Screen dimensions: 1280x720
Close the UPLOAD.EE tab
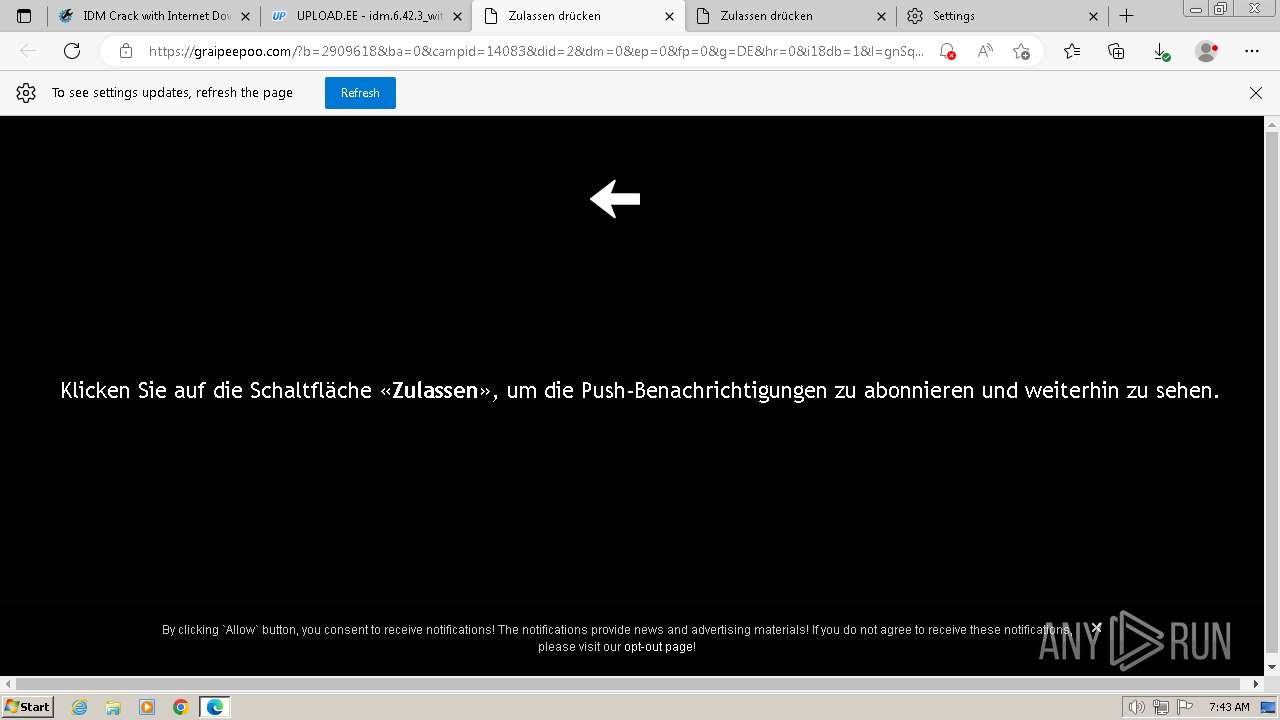pyautogui.click(x=457, y=16)
